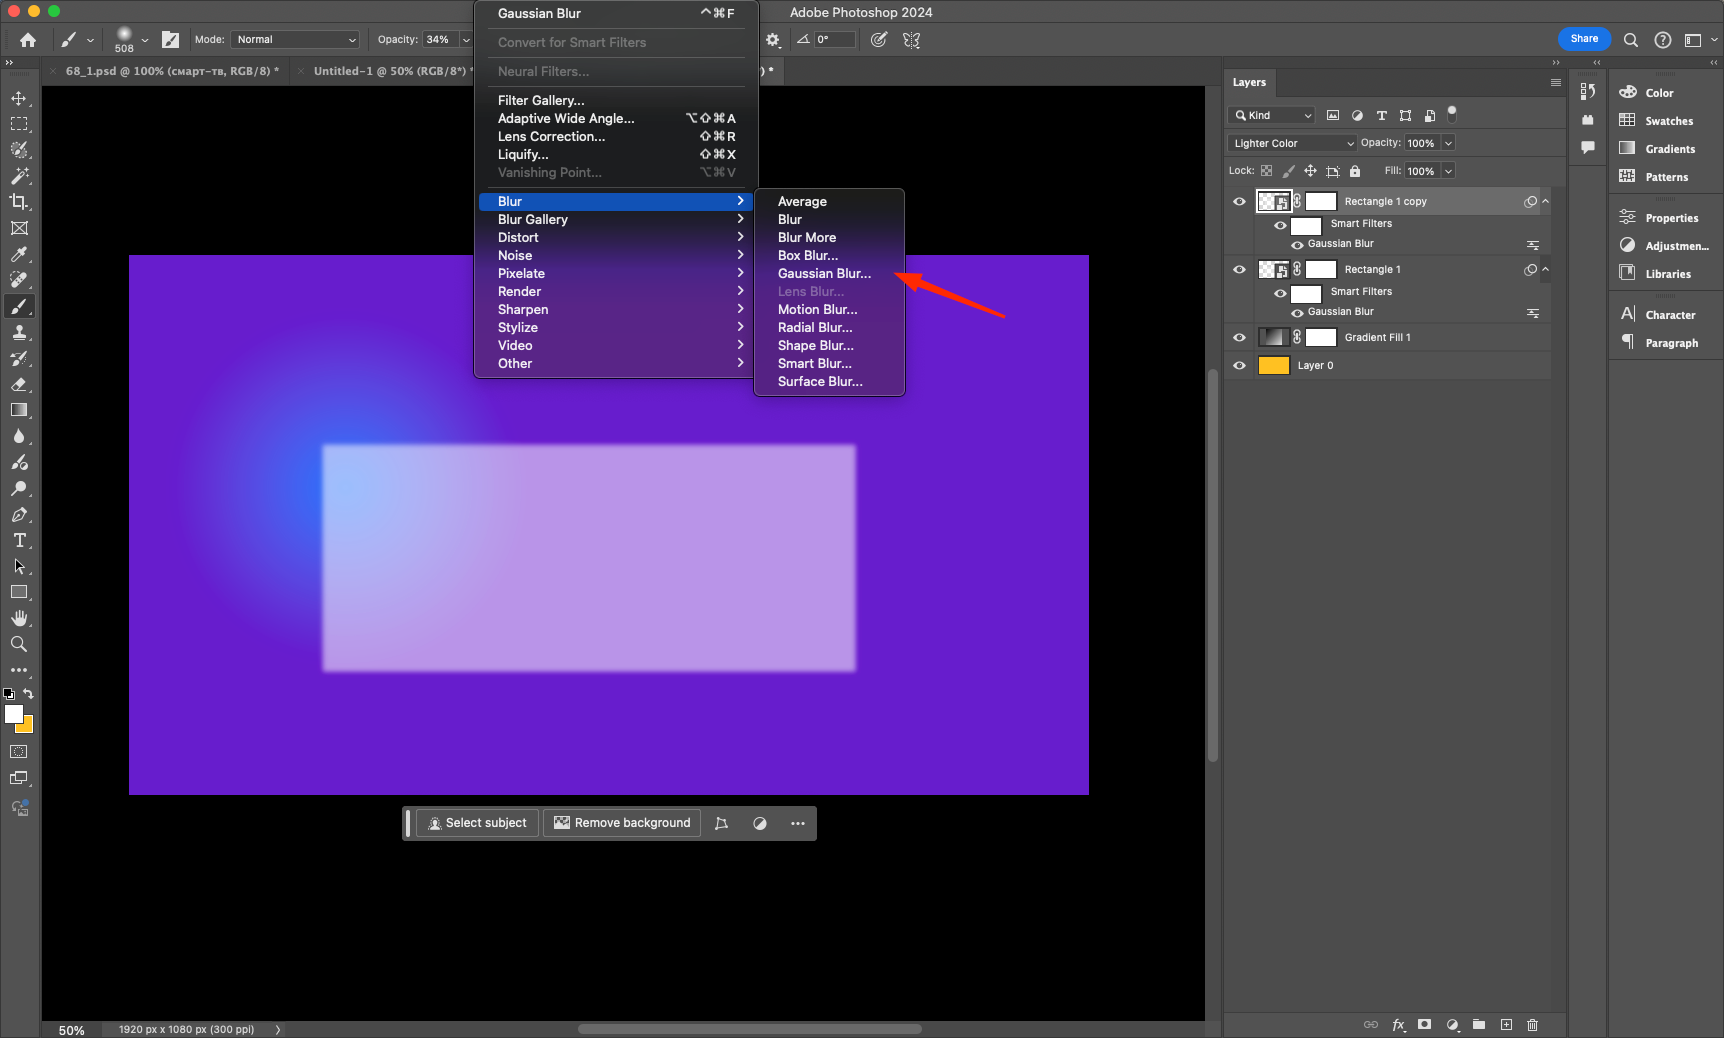Open the Distort submenu

[616, 237]
